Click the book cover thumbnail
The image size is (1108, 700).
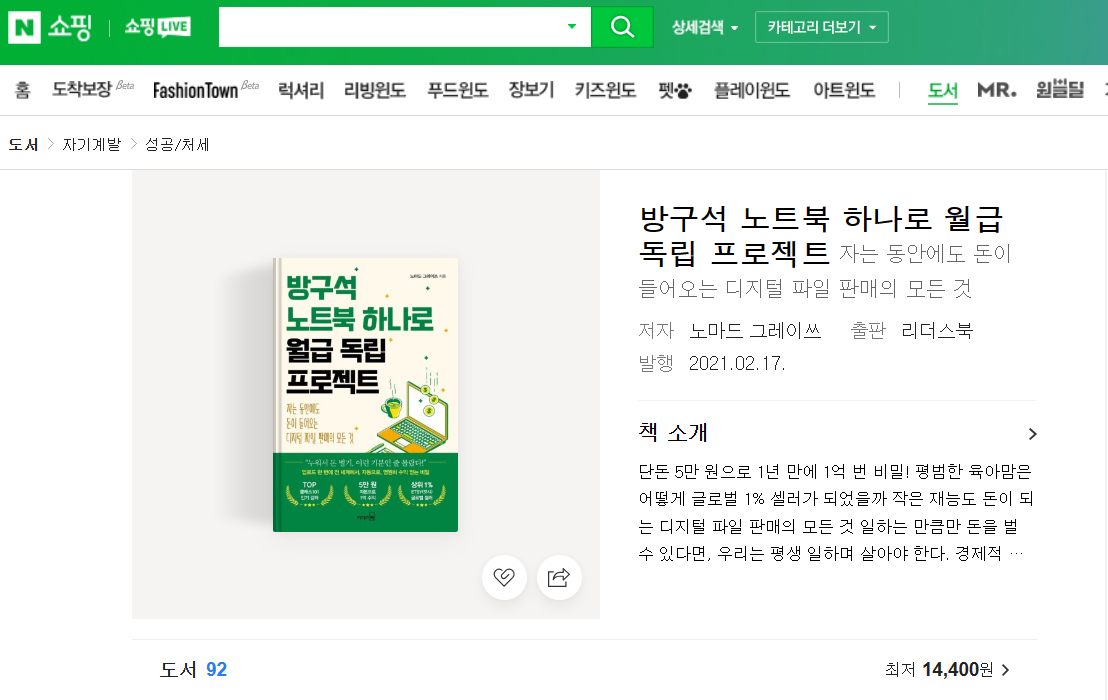pyautogui.click(x=365, y=395)
